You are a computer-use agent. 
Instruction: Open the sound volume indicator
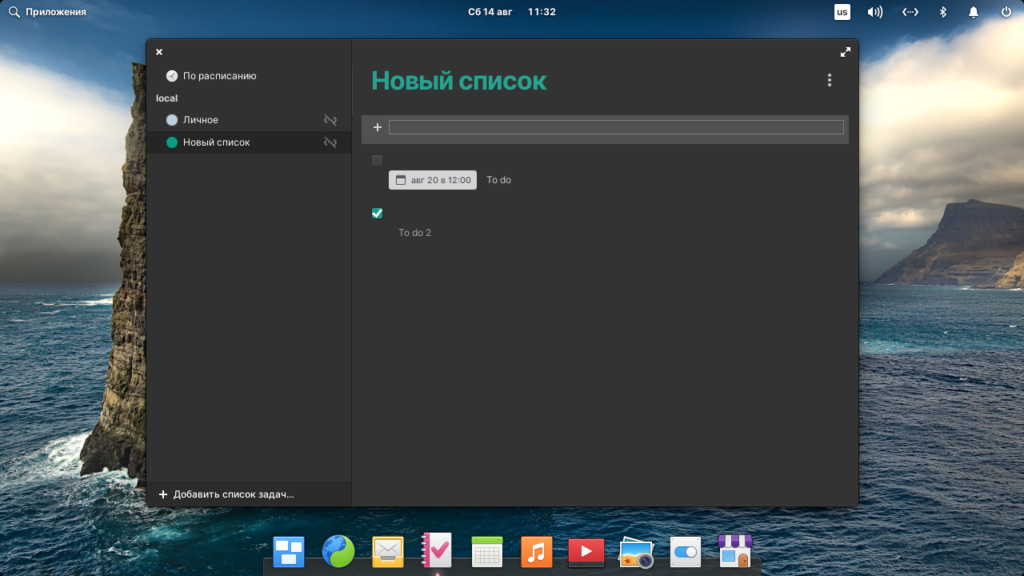click(x=875, y=12)
